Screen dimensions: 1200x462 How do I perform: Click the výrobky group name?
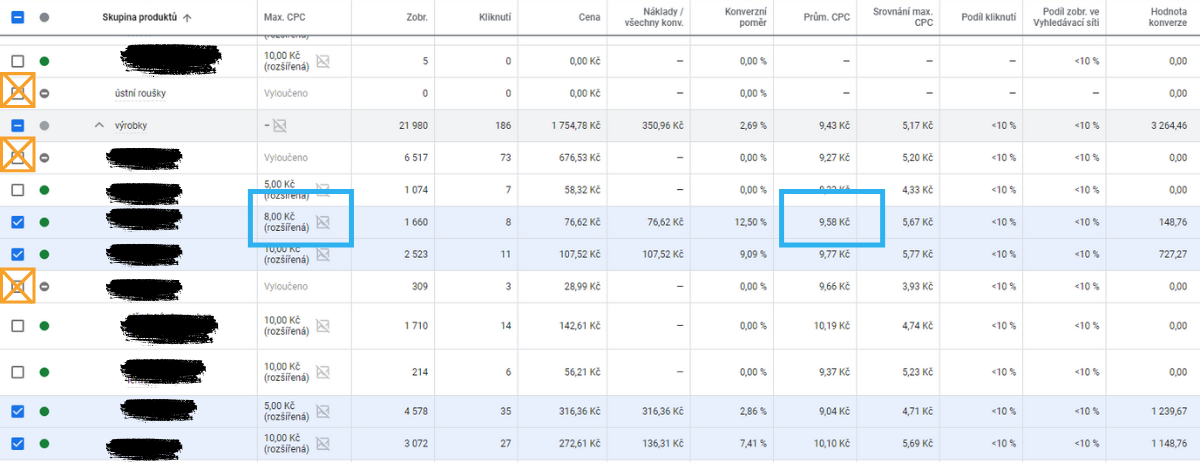click(131, 126)
